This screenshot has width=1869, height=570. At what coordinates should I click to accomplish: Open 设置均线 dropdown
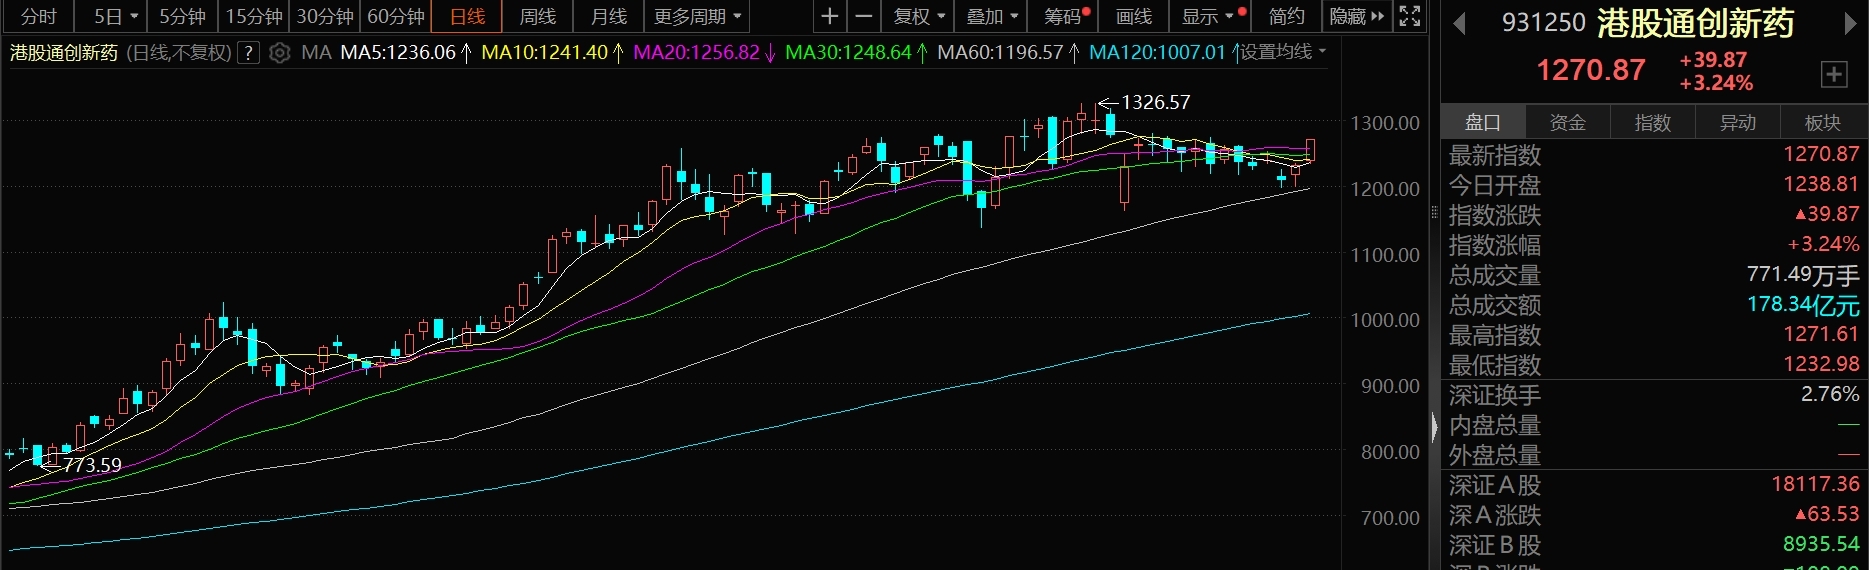1283,51
